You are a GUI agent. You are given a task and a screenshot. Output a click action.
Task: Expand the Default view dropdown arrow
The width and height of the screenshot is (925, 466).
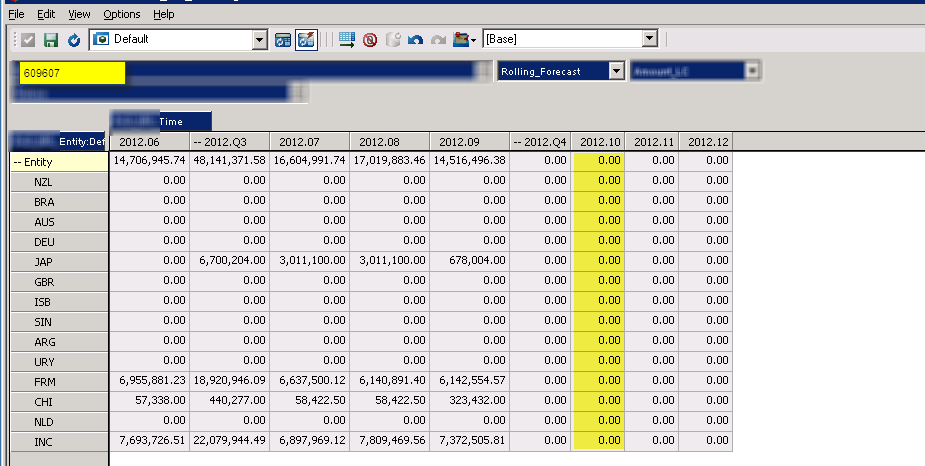(x=260, y=40)
